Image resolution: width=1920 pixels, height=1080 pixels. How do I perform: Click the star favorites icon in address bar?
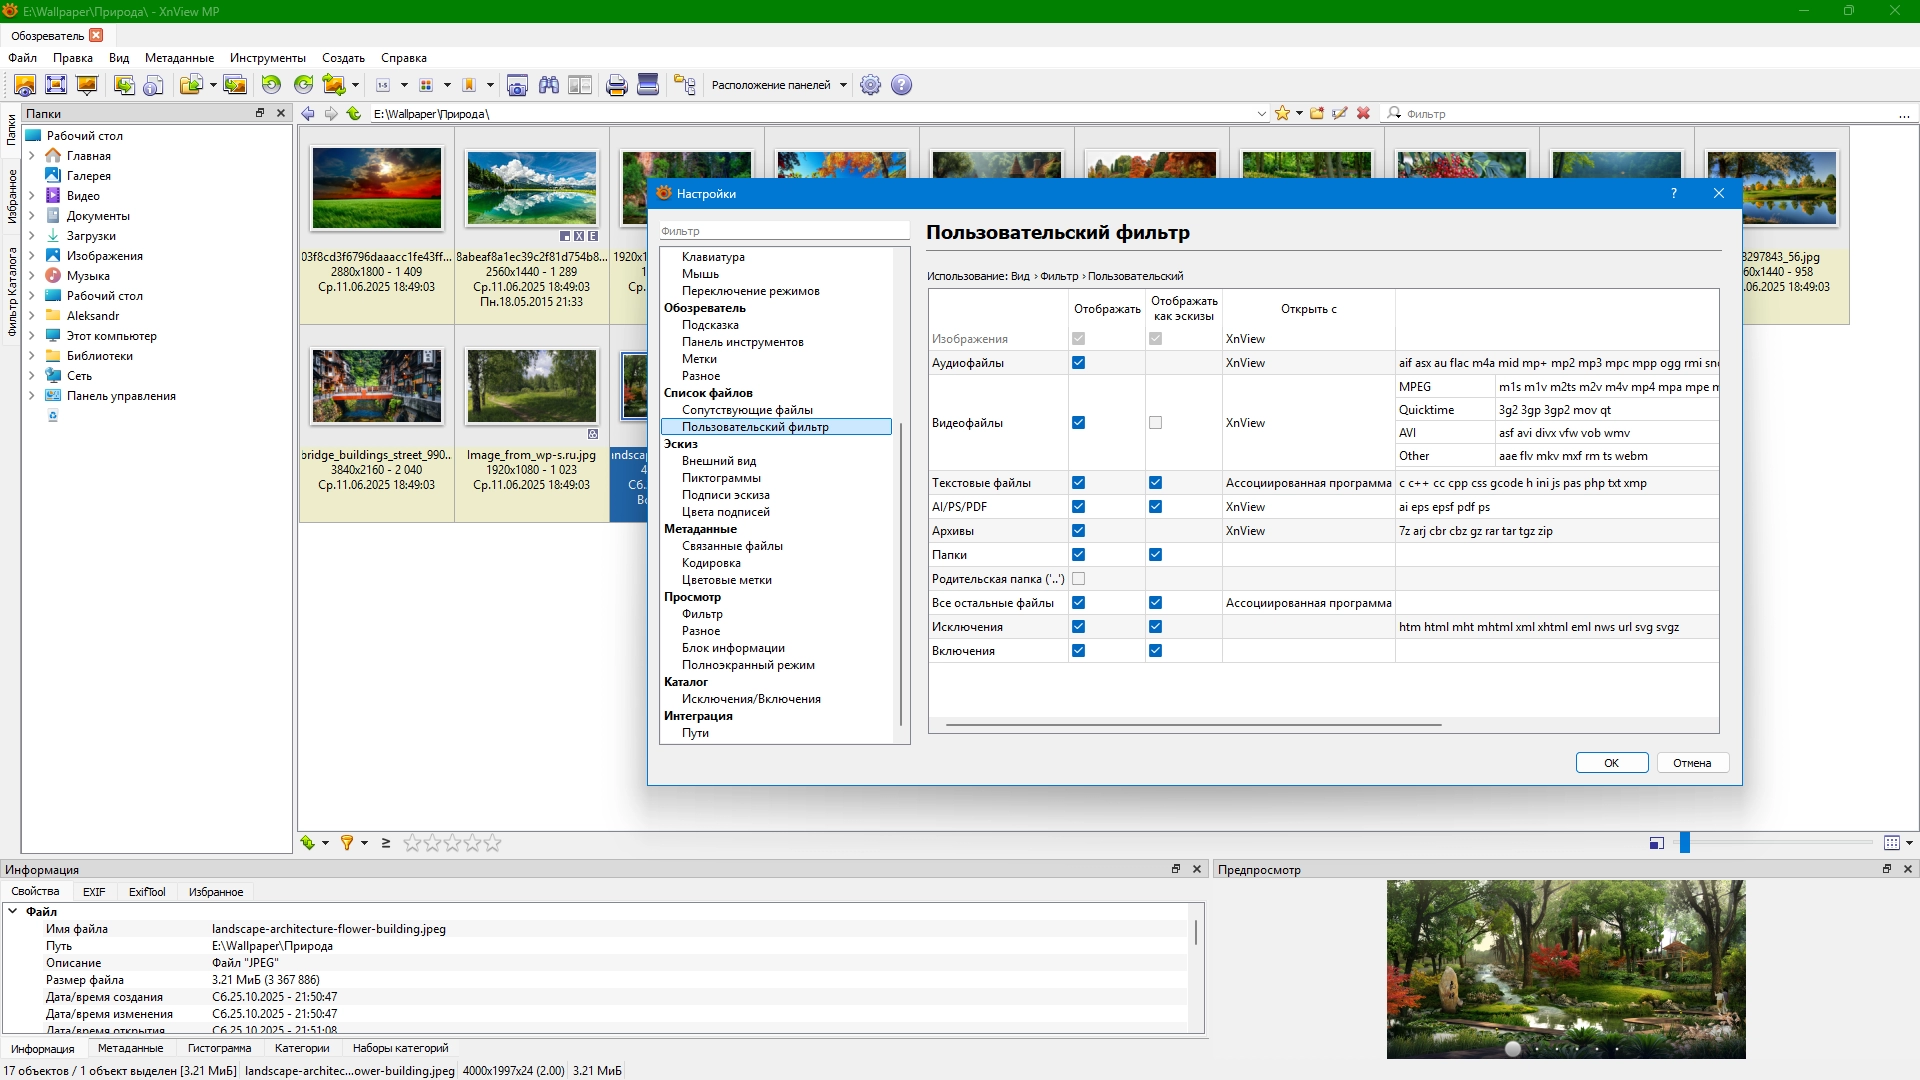coord(1282,113)
